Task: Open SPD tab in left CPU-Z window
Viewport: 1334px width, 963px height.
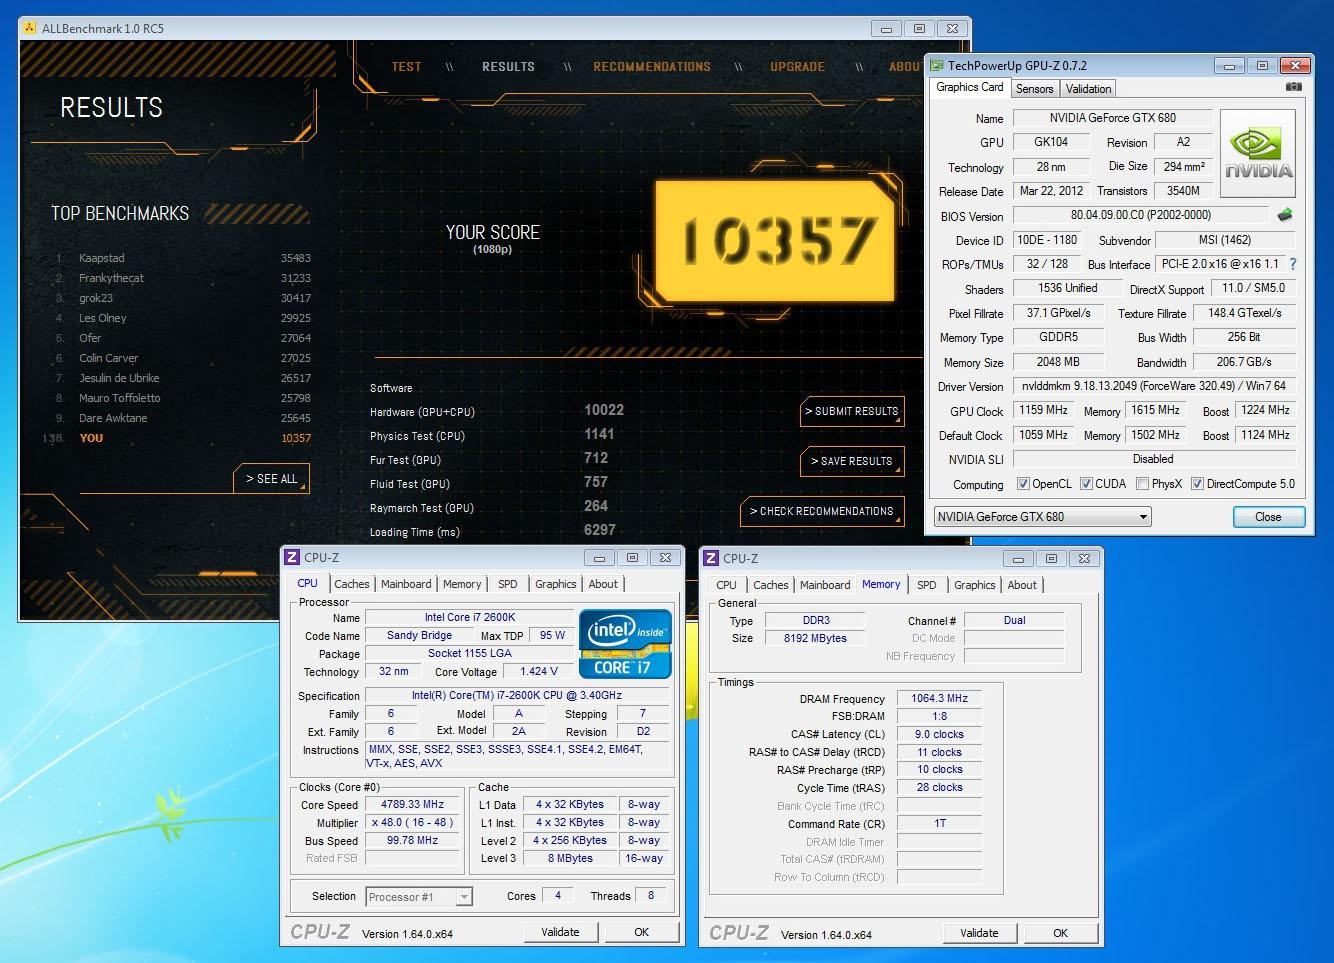Action: pos(508,584)
